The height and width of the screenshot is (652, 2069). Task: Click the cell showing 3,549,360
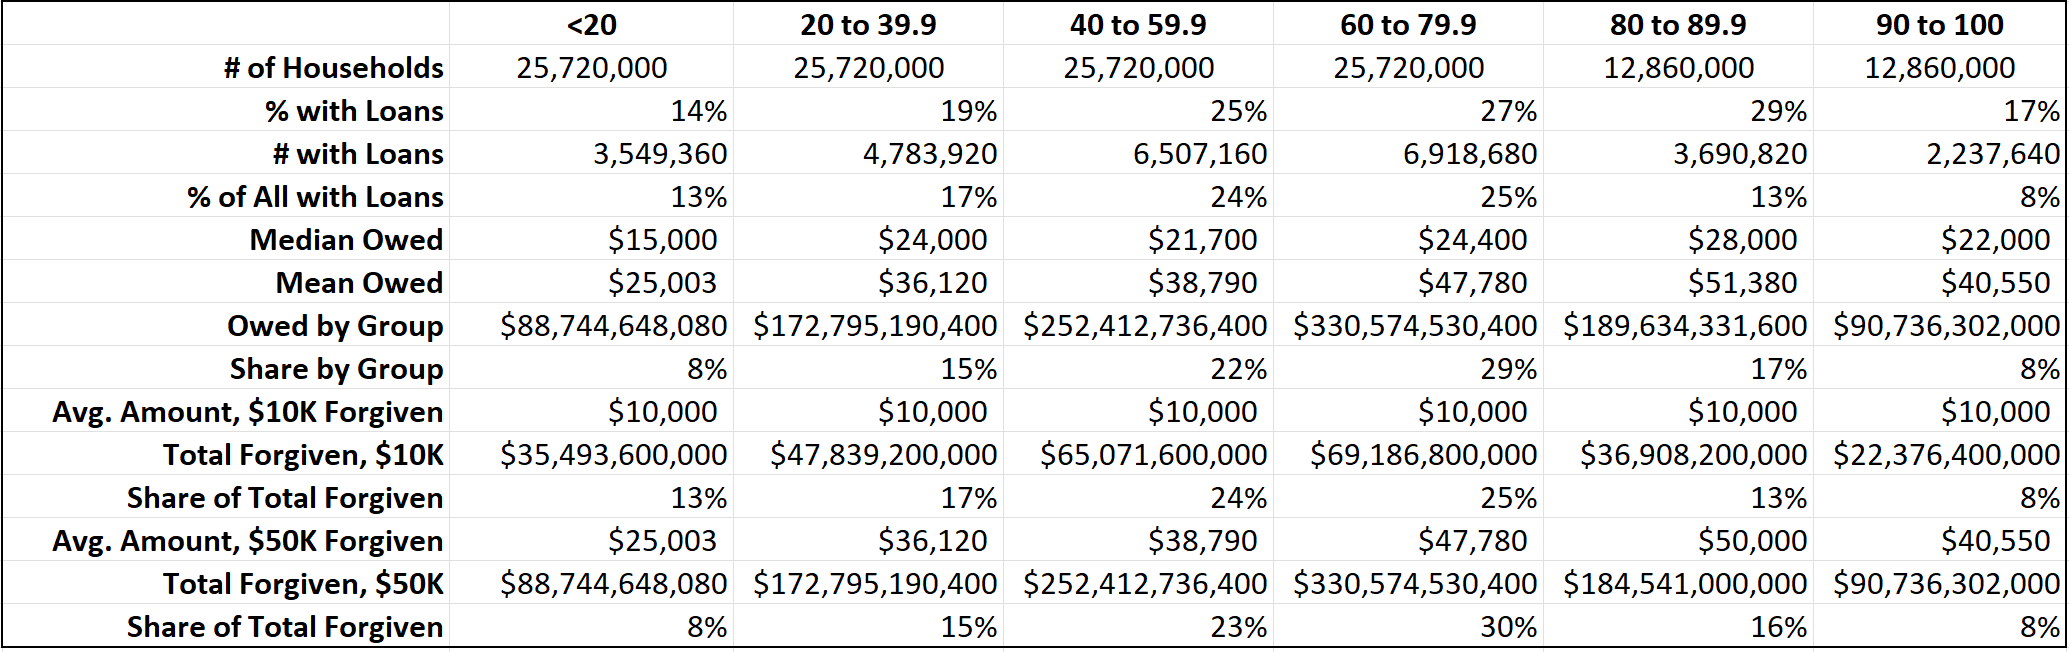coord(660,154)
